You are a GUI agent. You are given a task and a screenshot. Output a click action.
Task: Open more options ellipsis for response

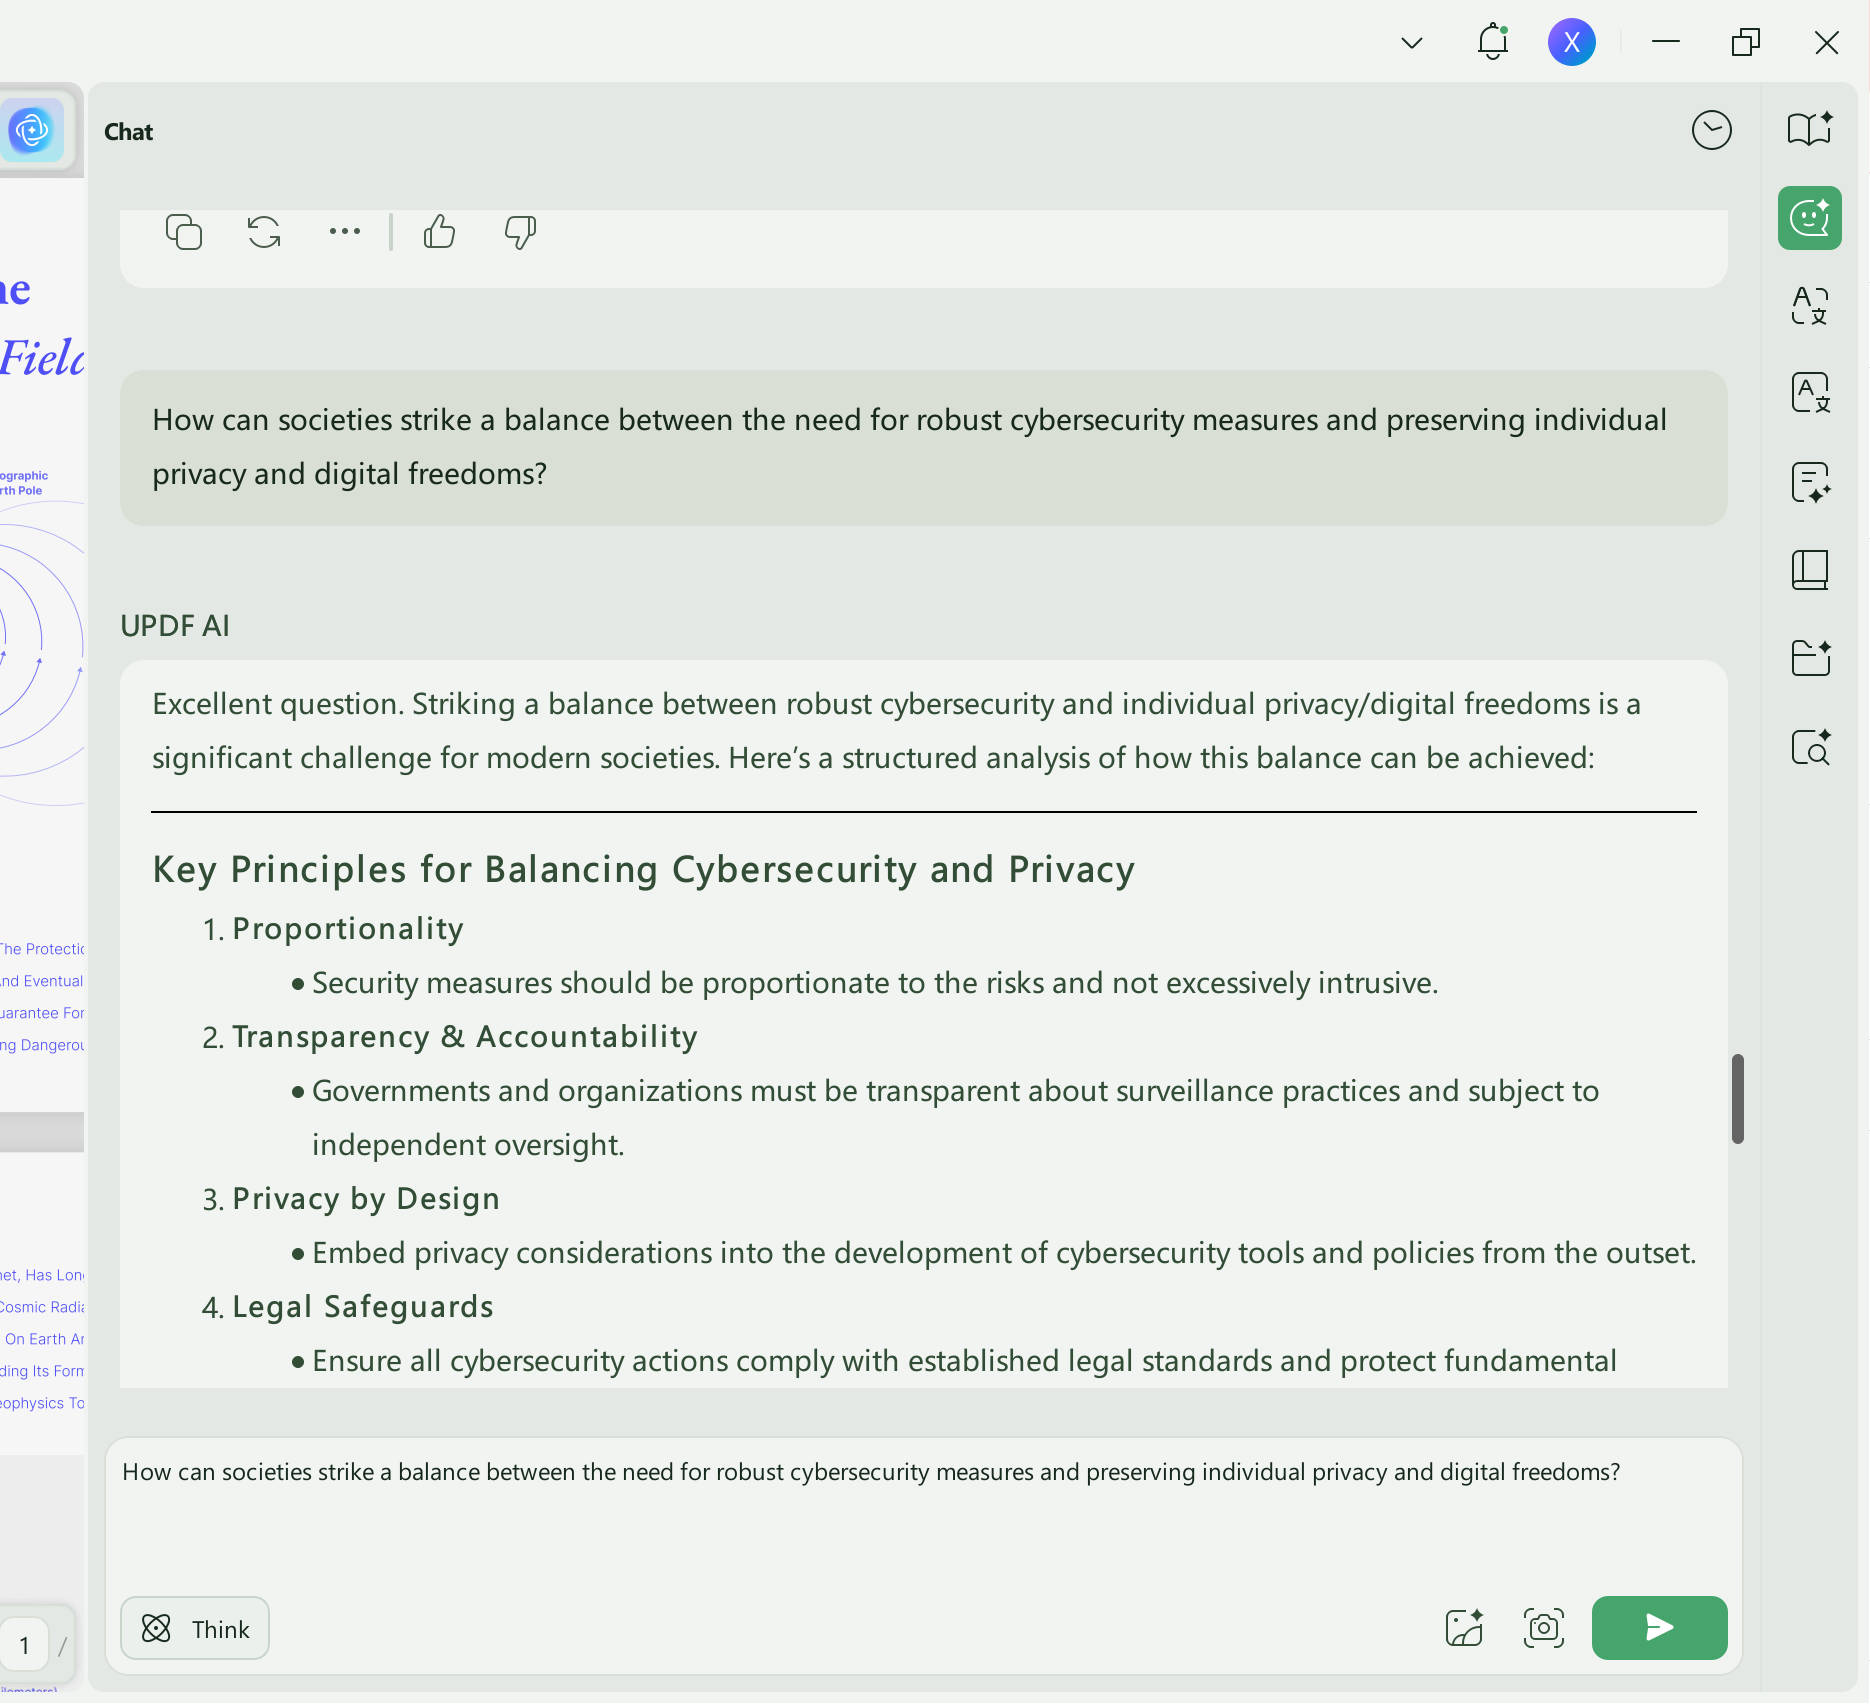coord(345,232)
